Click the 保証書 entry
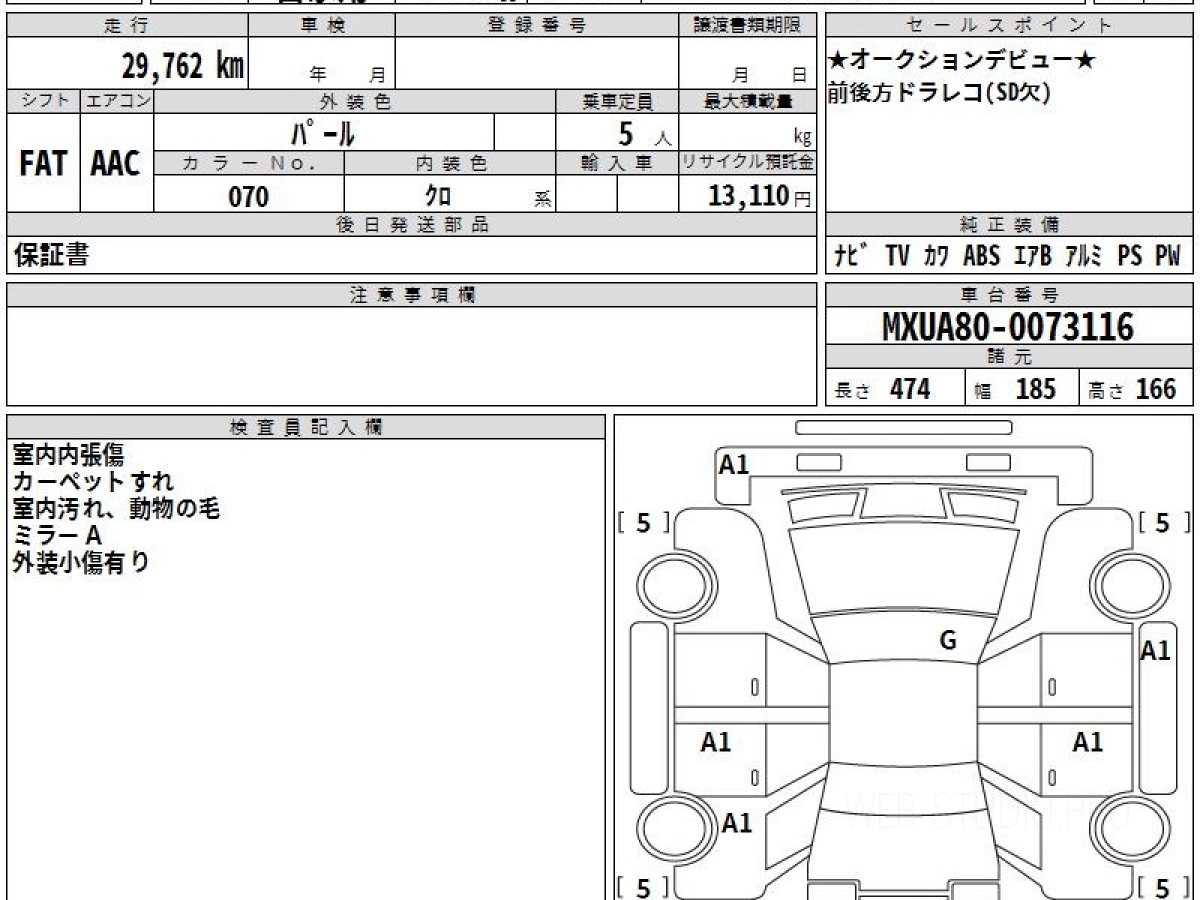Image resolution: width=1200 pixels, height=900 pixels. 51,256
